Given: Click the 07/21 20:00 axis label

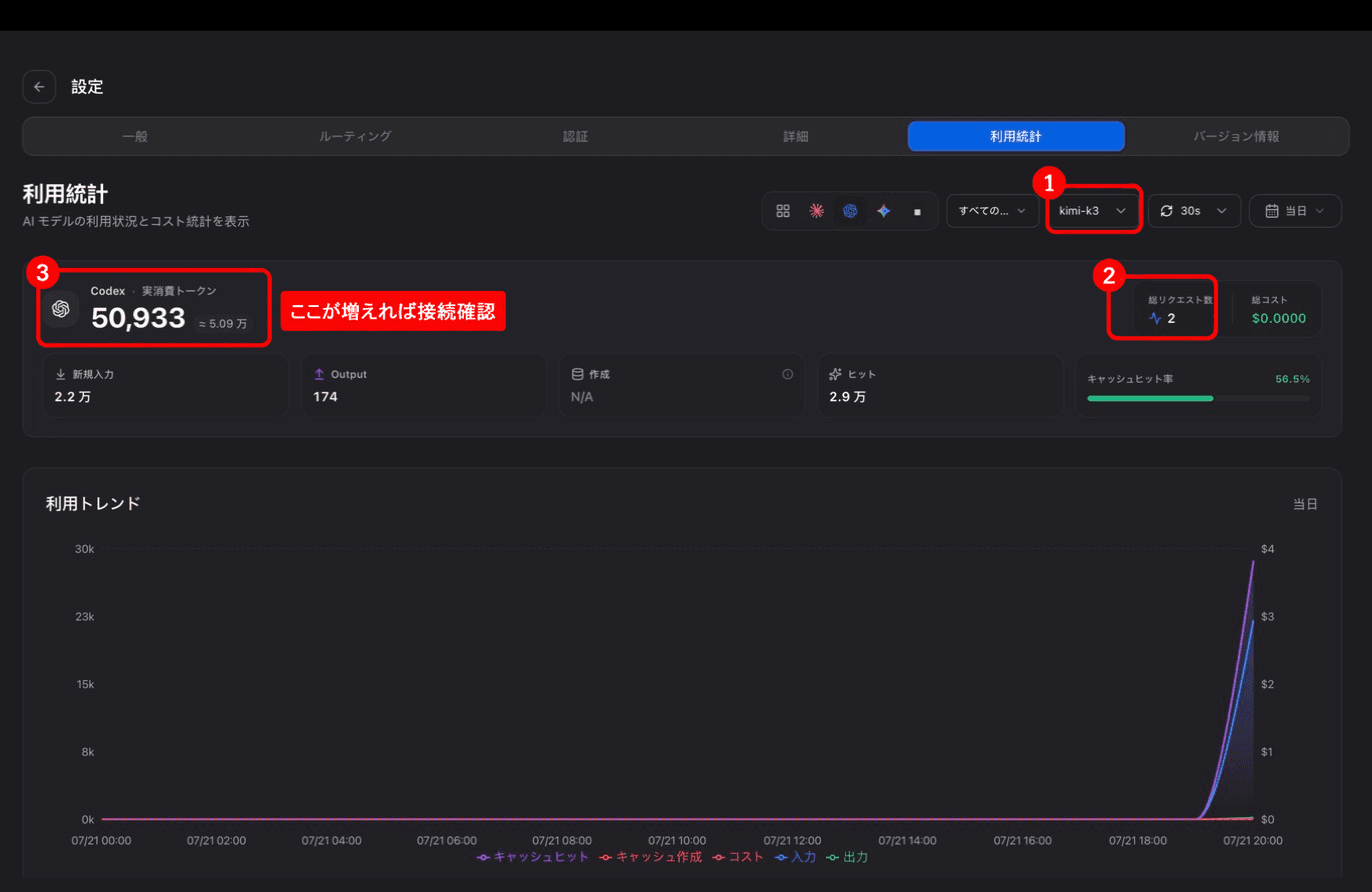Looking at the screenshot, I should click(x=1254, y=840).
